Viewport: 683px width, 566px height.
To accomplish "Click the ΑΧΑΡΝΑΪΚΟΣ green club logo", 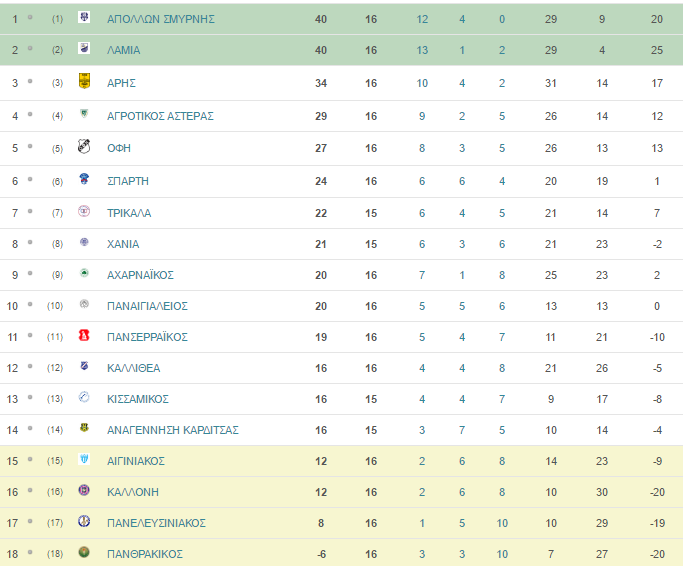I will (x=84, y=273).
